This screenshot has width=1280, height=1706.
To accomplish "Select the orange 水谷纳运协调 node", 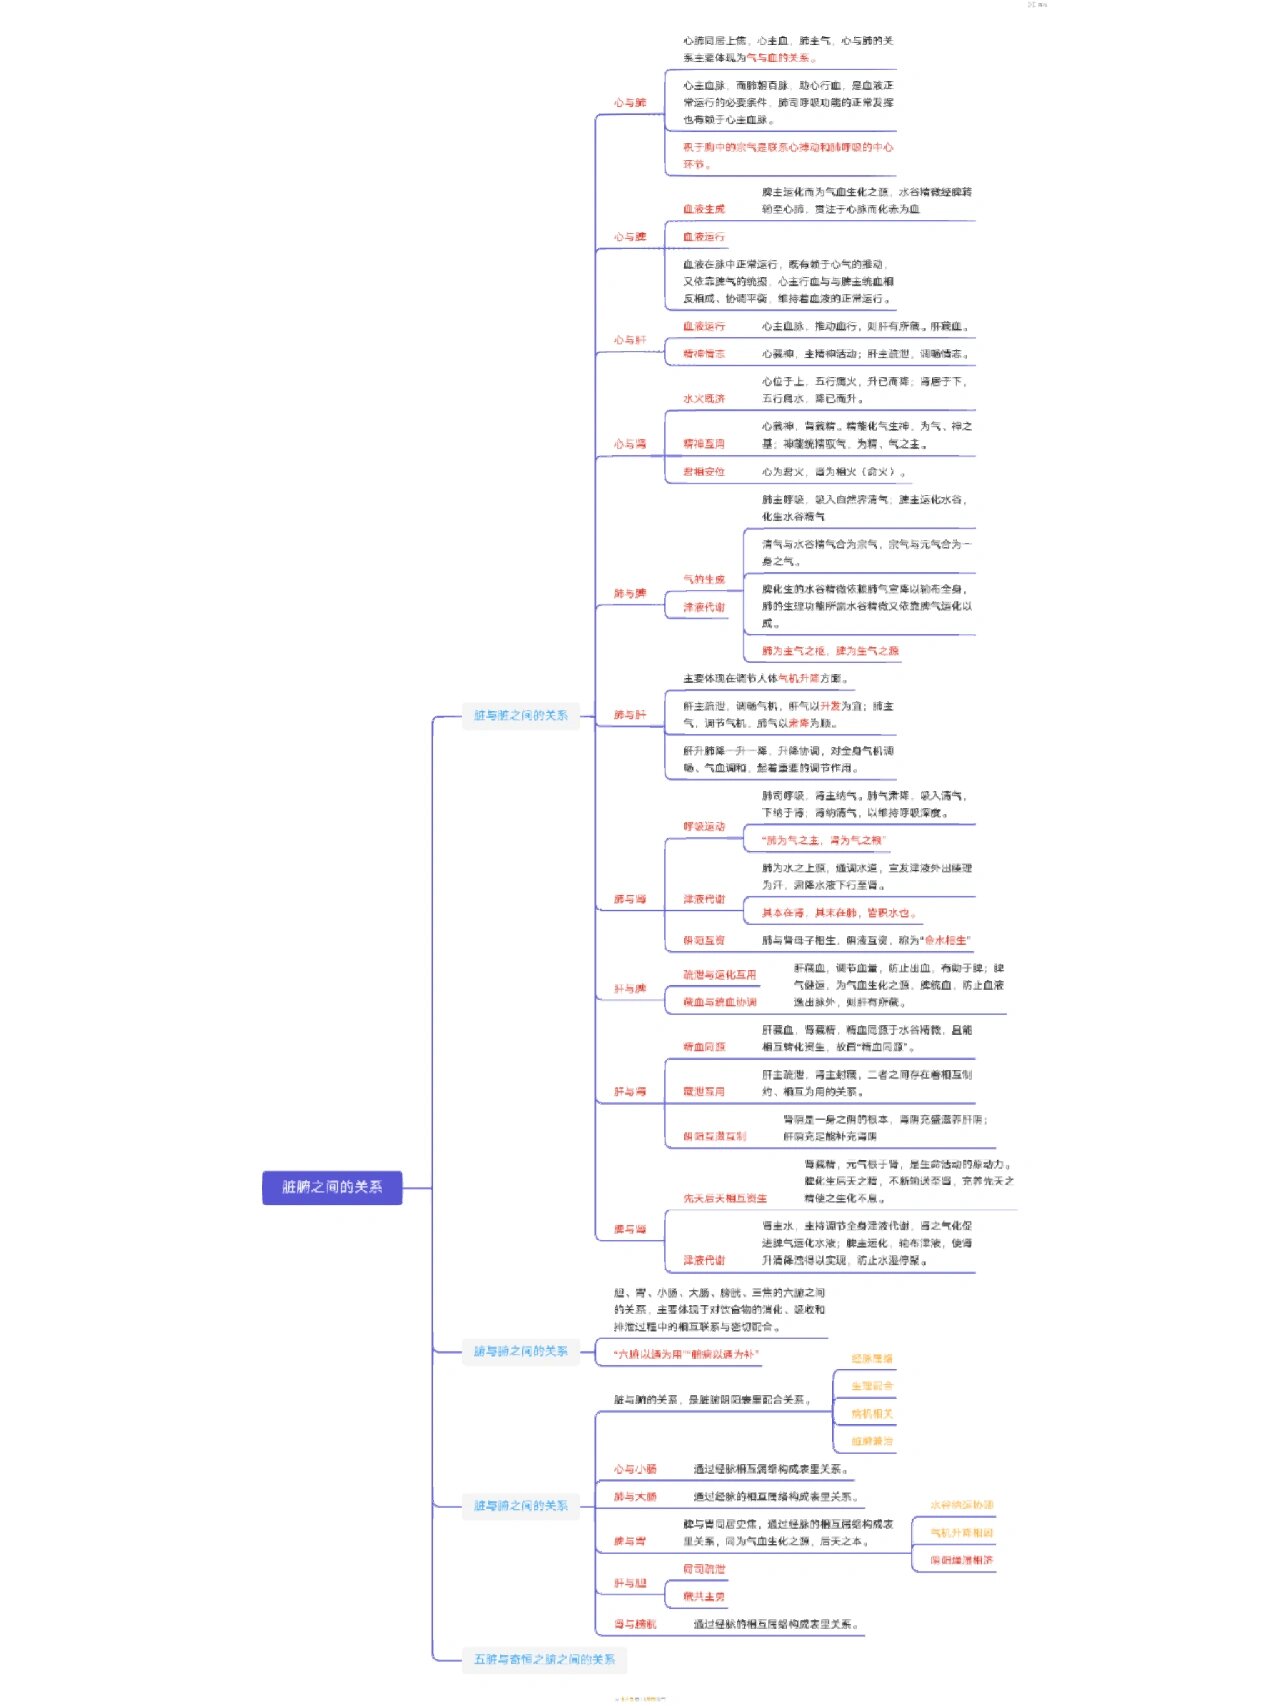I will 962,1505.
